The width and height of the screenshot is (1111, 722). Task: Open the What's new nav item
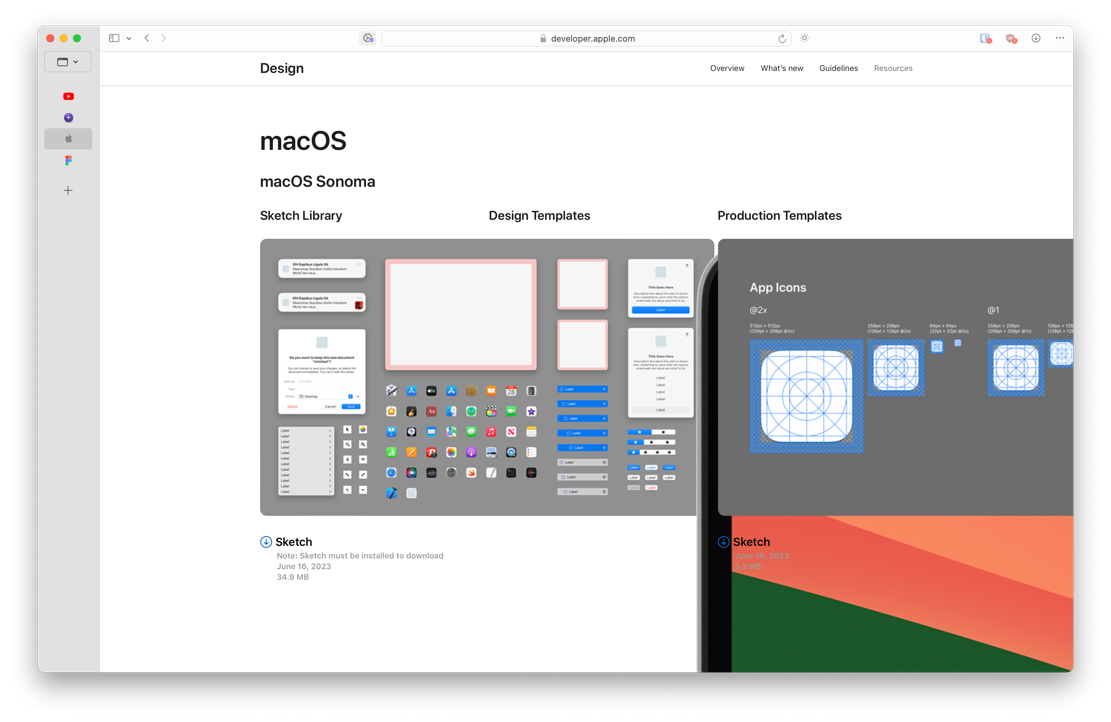pyautogui.click(x=781, y=68)
